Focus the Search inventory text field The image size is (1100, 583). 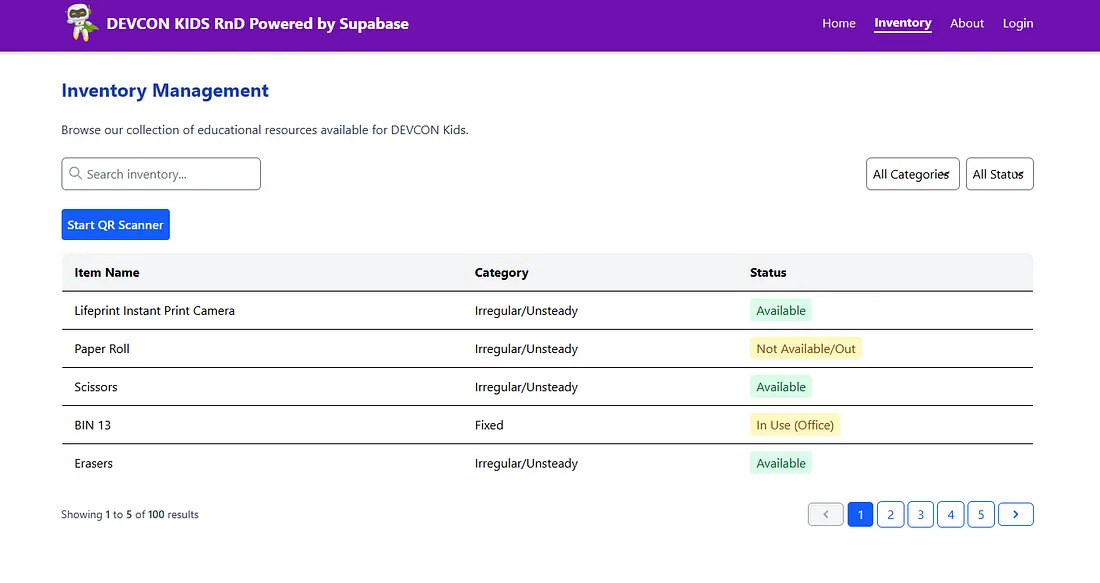pyautogui.click(x=170, y=174)
